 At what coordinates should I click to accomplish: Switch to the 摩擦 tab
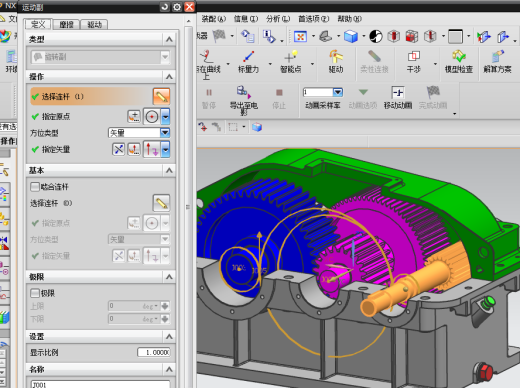(67, 24)
